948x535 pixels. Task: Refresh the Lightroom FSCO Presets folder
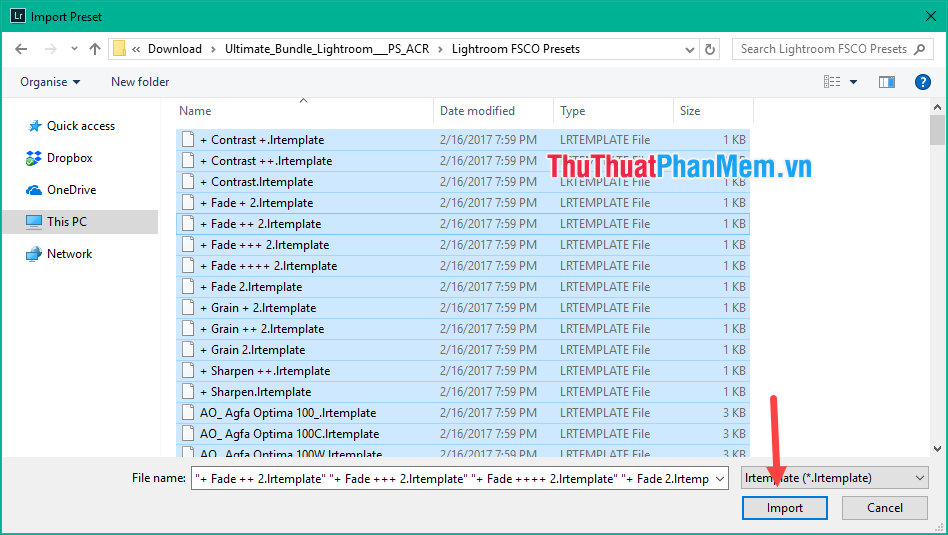pos(710,49)
